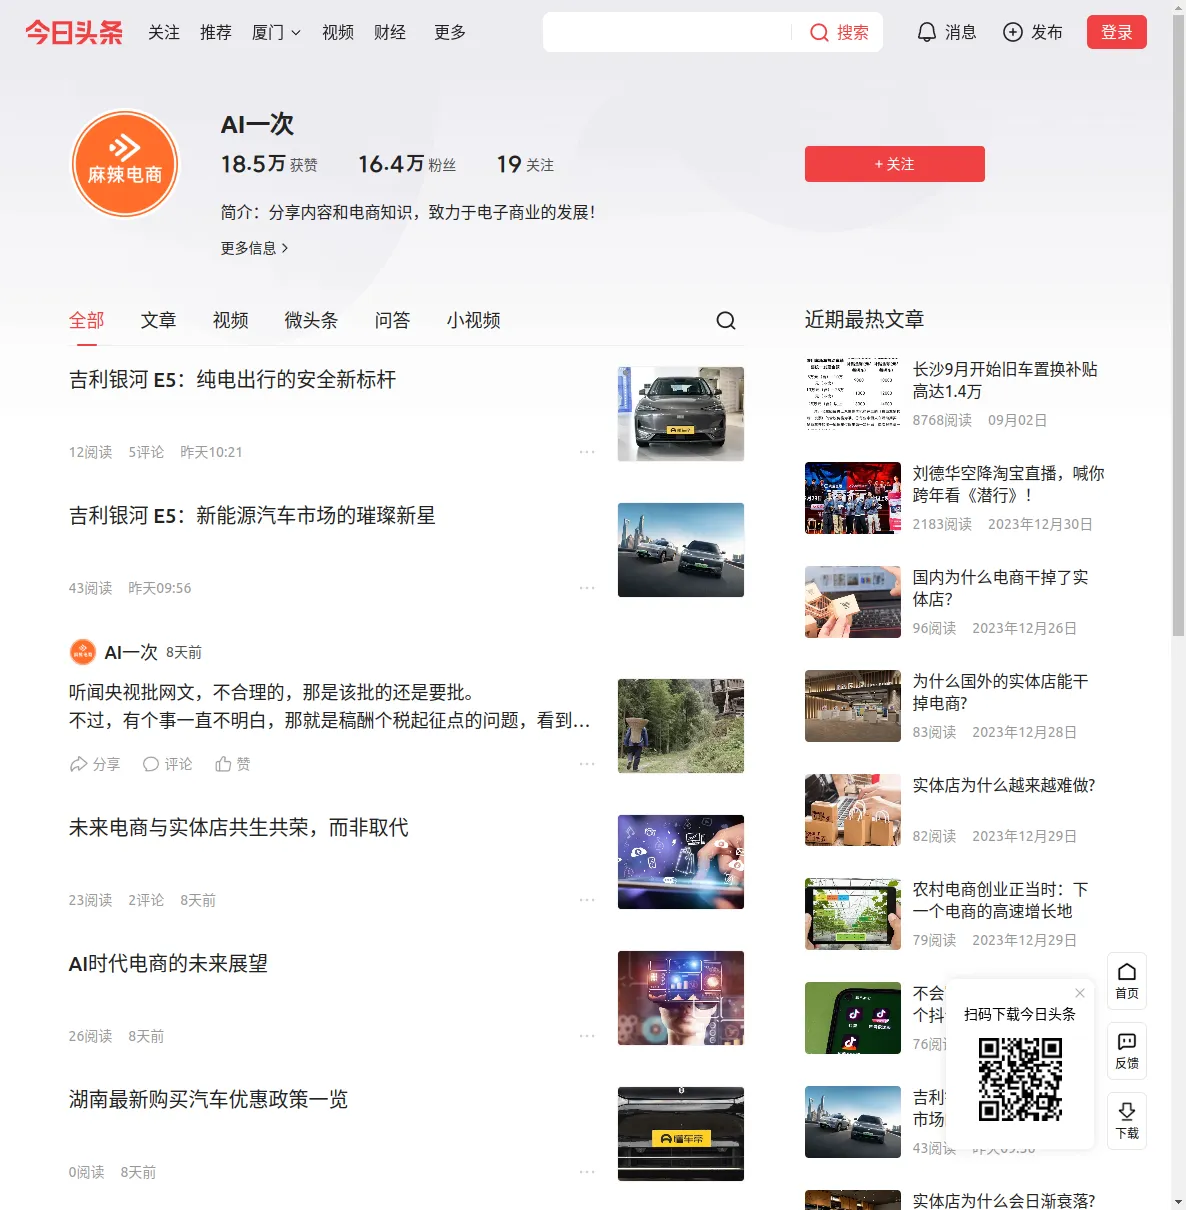
Task: Click in the header search field
Action: coord(668,32)
